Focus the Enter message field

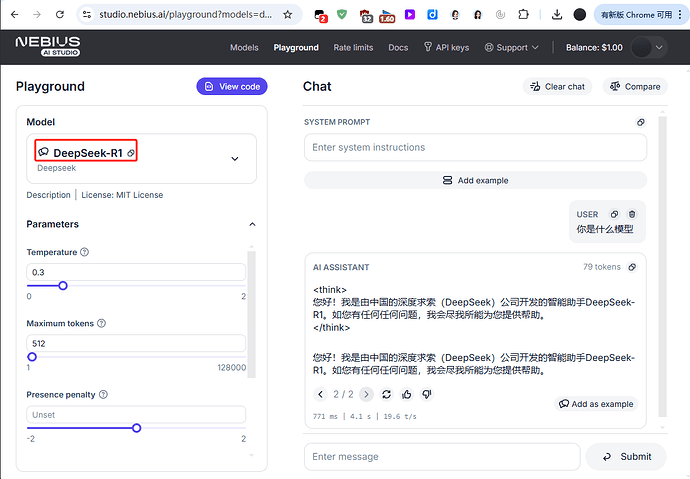(442, 457)
